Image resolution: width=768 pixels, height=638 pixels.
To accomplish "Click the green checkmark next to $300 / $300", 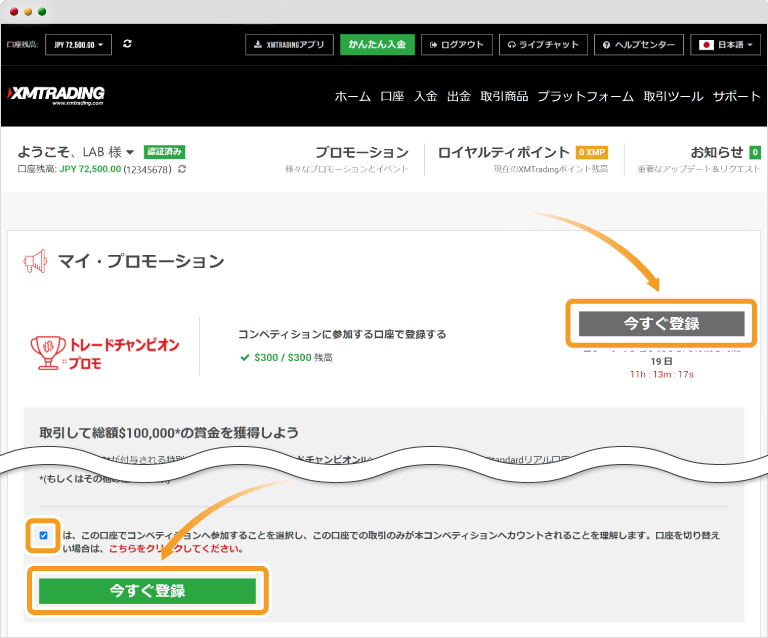I will [x=245, y=357].
